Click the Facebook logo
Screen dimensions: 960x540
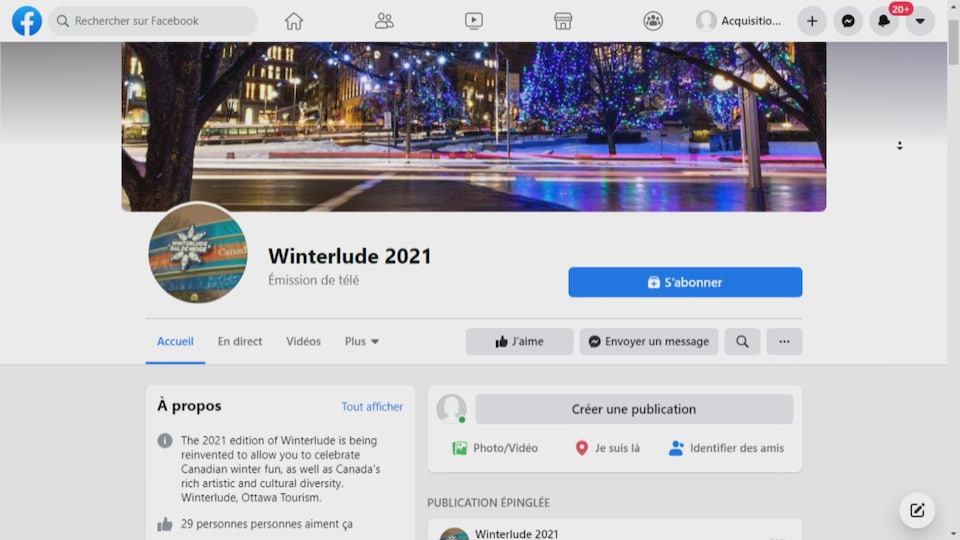pos(27,21)
